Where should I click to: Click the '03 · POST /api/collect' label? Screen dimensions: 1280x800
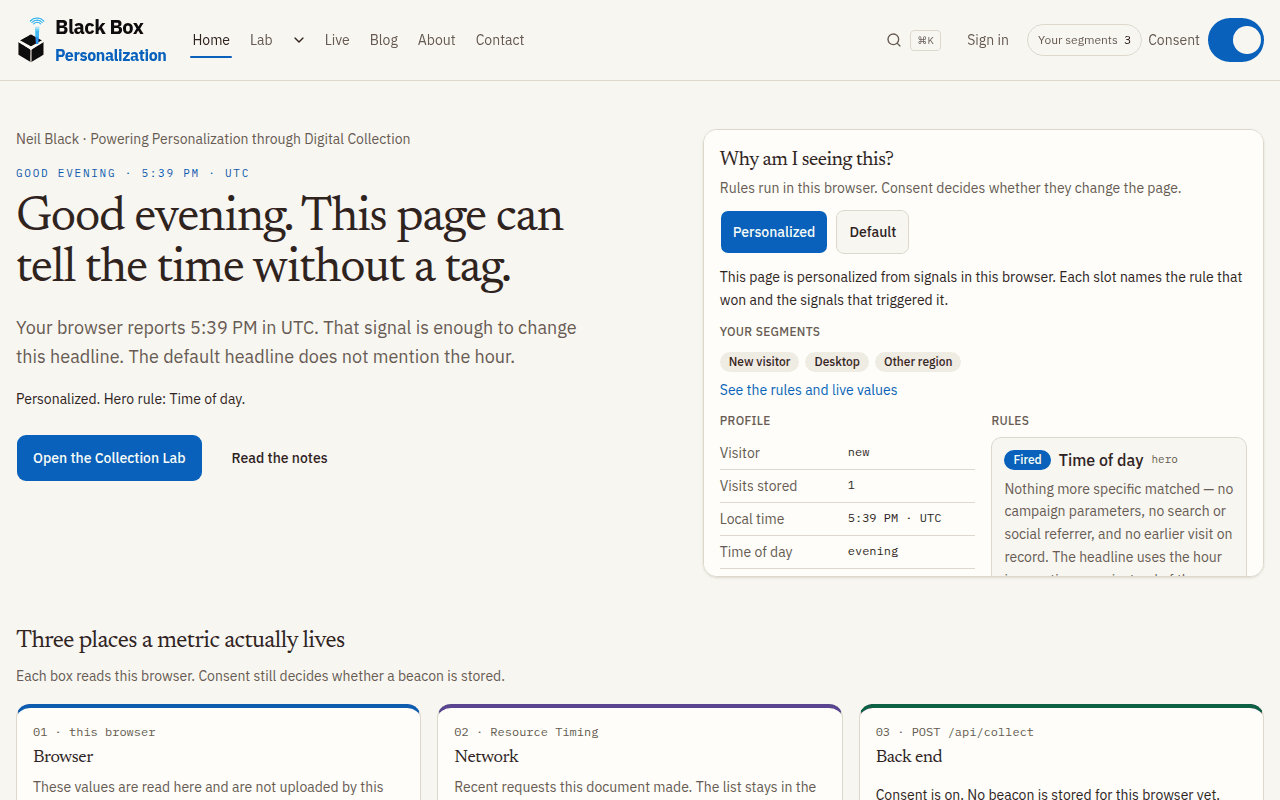(x=955, y=732)
